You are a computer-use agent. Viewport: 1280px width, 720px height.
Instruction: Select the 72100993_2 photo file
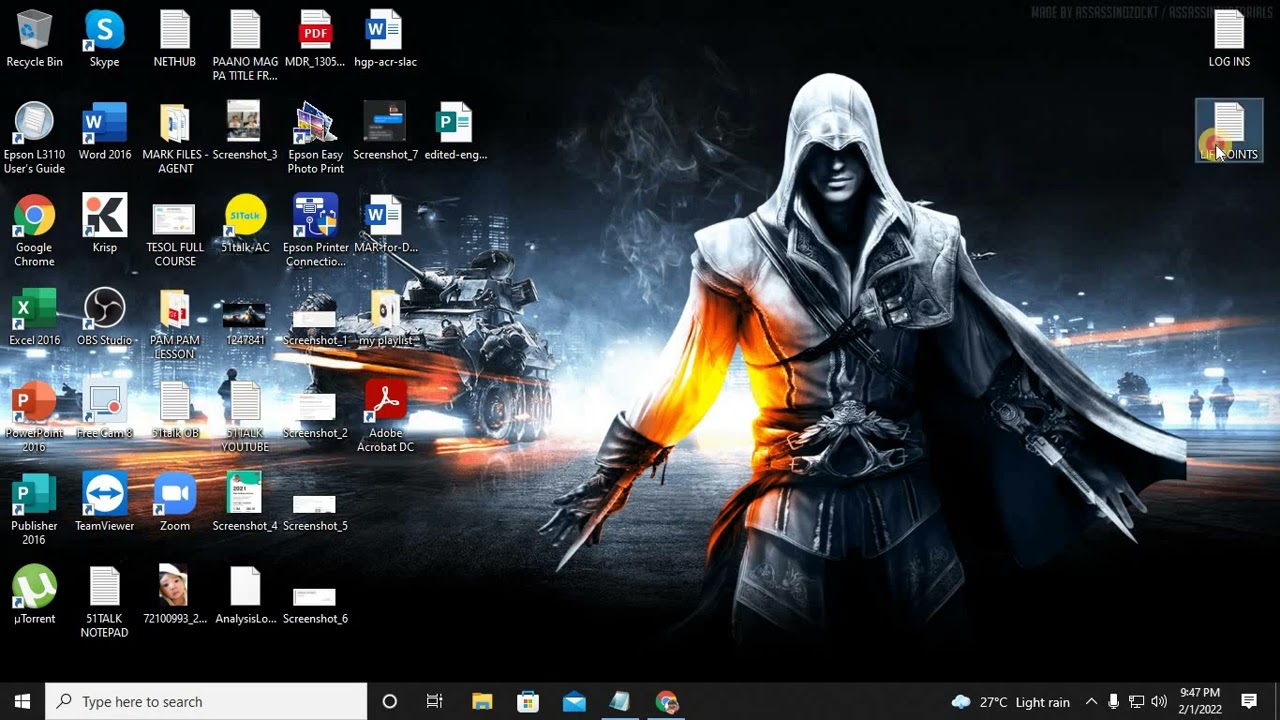(175, 597)
